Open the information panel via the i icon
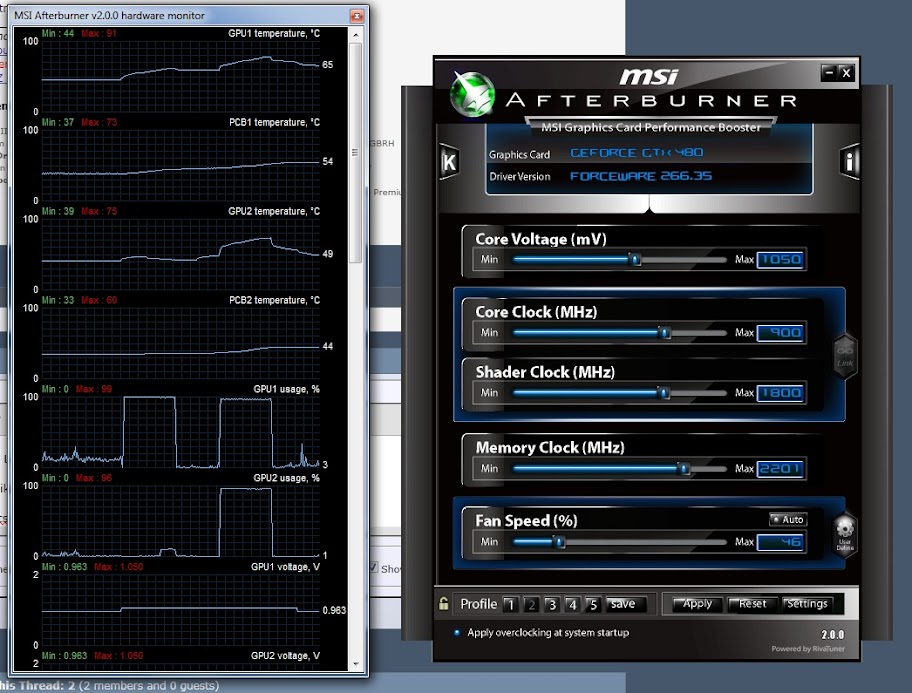 coord(849,161)
